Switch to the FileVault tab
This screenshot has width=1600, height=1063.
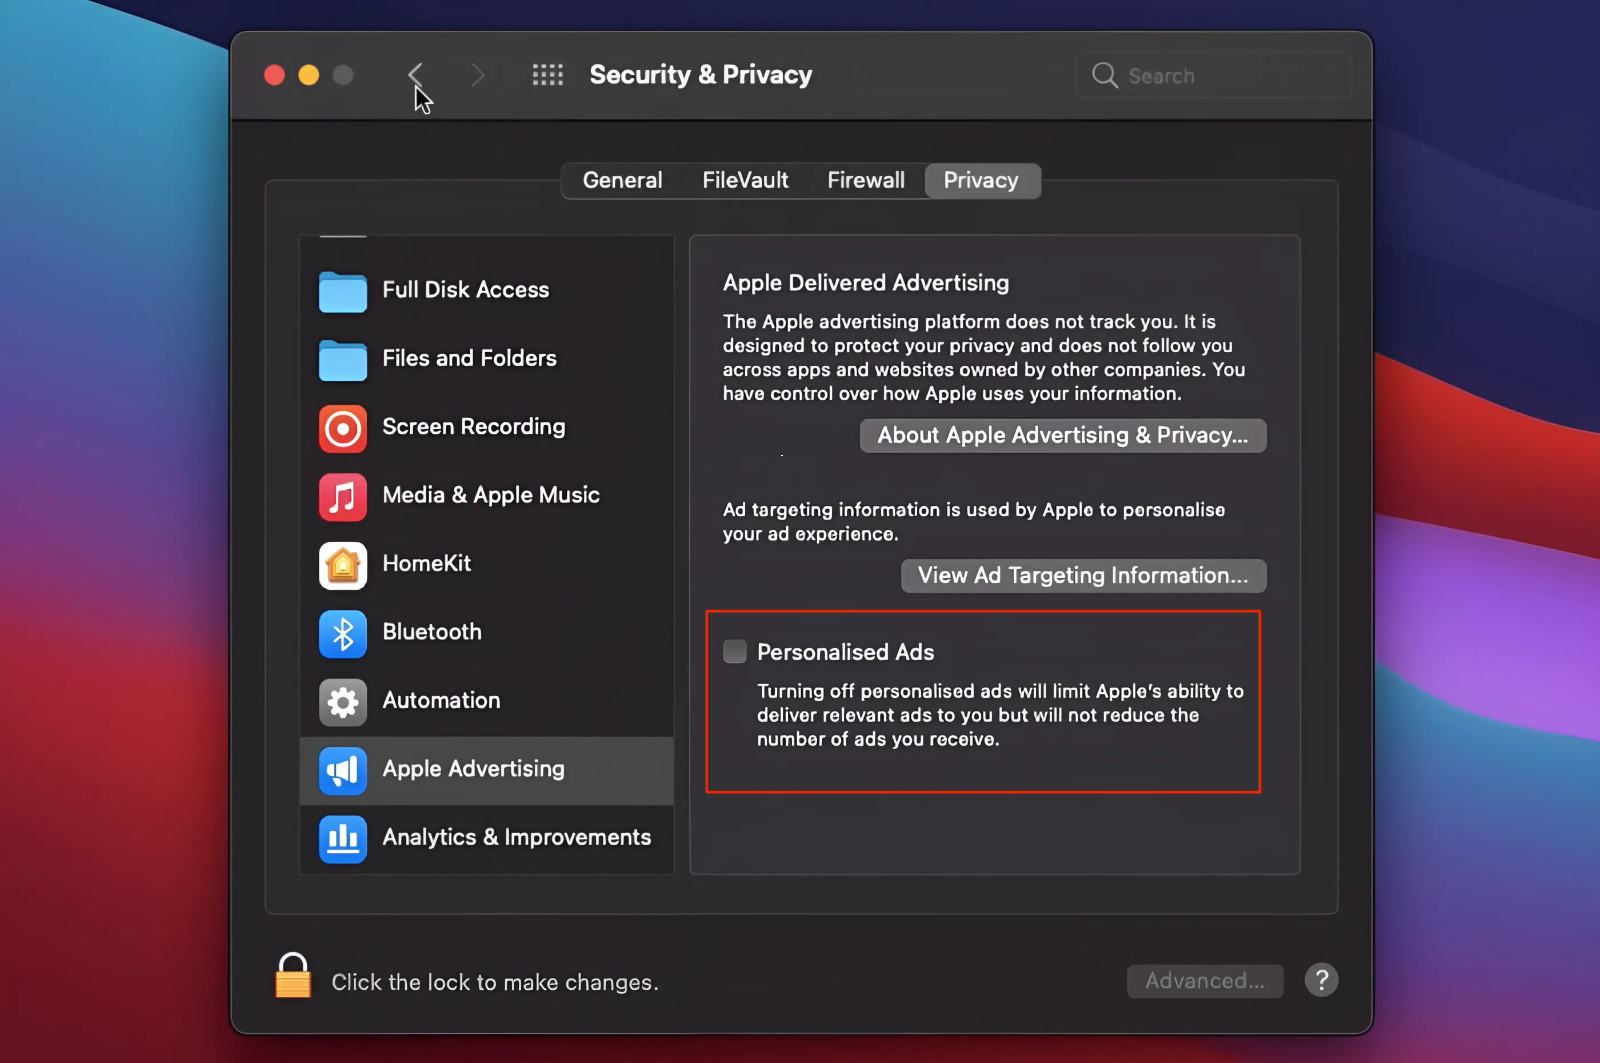(745, 180)
